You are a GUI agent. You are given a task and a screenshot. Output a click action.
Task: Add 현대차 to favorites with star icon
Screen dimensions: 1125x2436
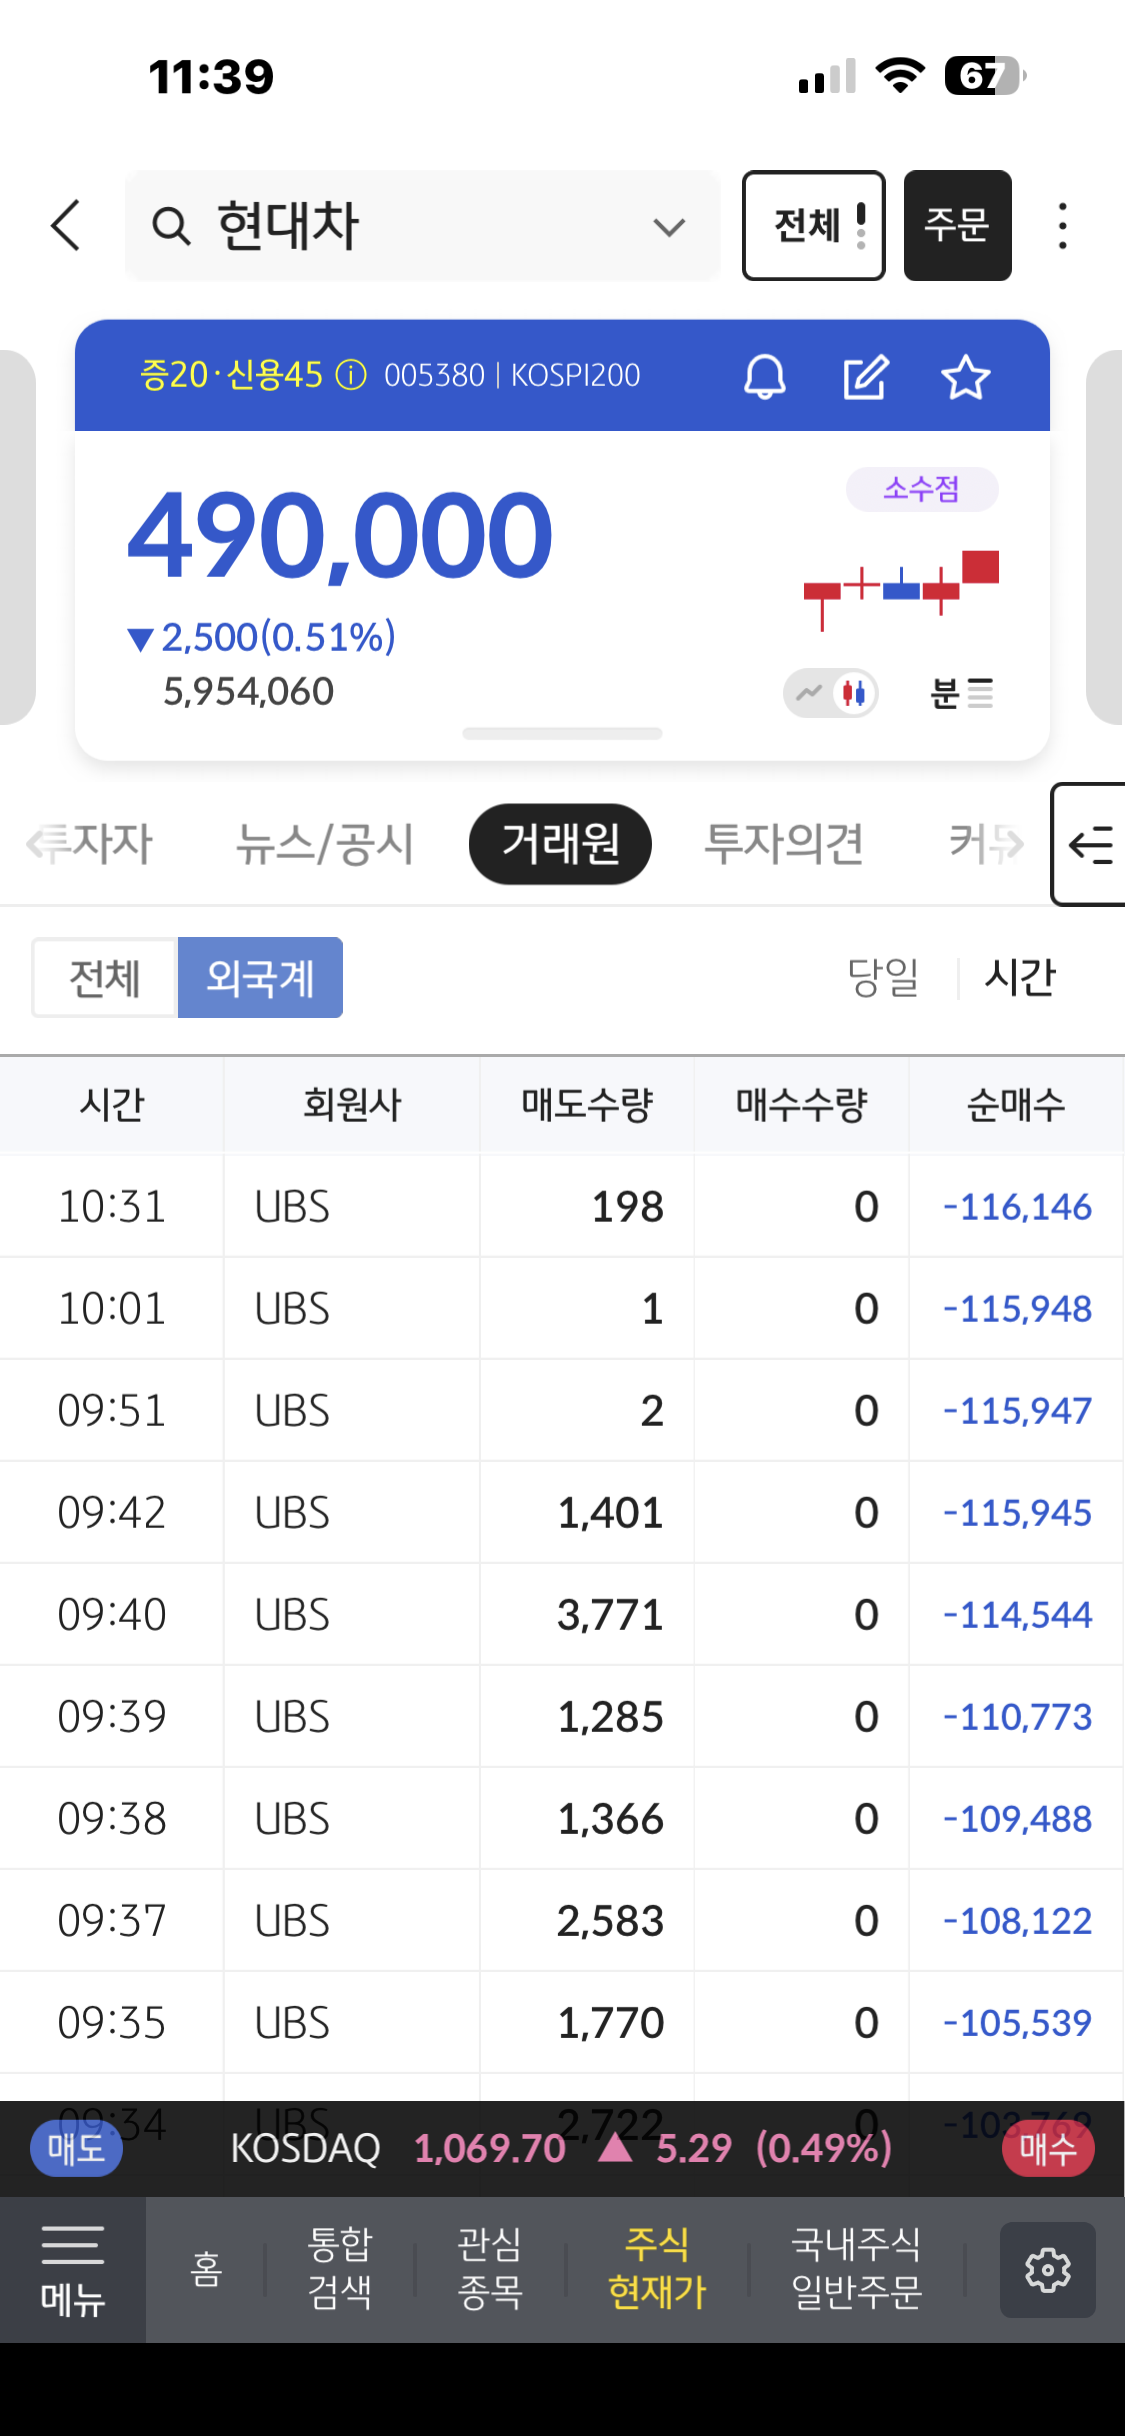(965, 377)
